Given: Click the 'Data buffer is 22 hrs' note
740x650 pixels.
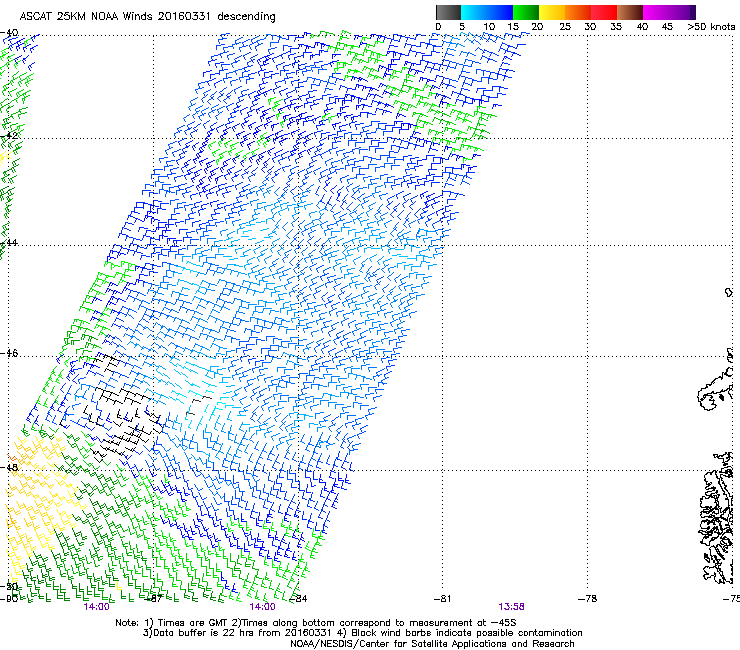Looking at the screenshot, I should tap(362, 633).
